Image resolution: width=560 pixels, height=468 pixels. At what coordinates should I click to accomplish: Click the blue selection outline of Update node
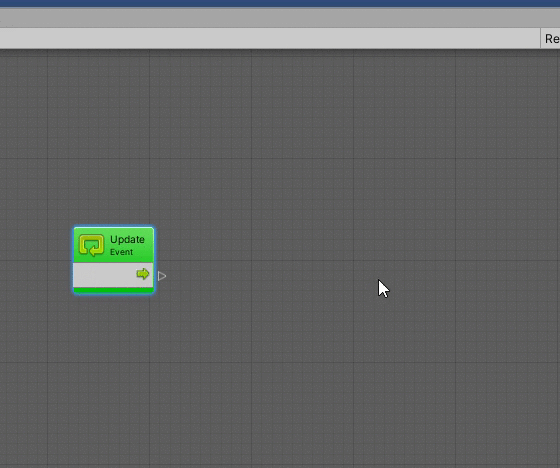point(74,260)
